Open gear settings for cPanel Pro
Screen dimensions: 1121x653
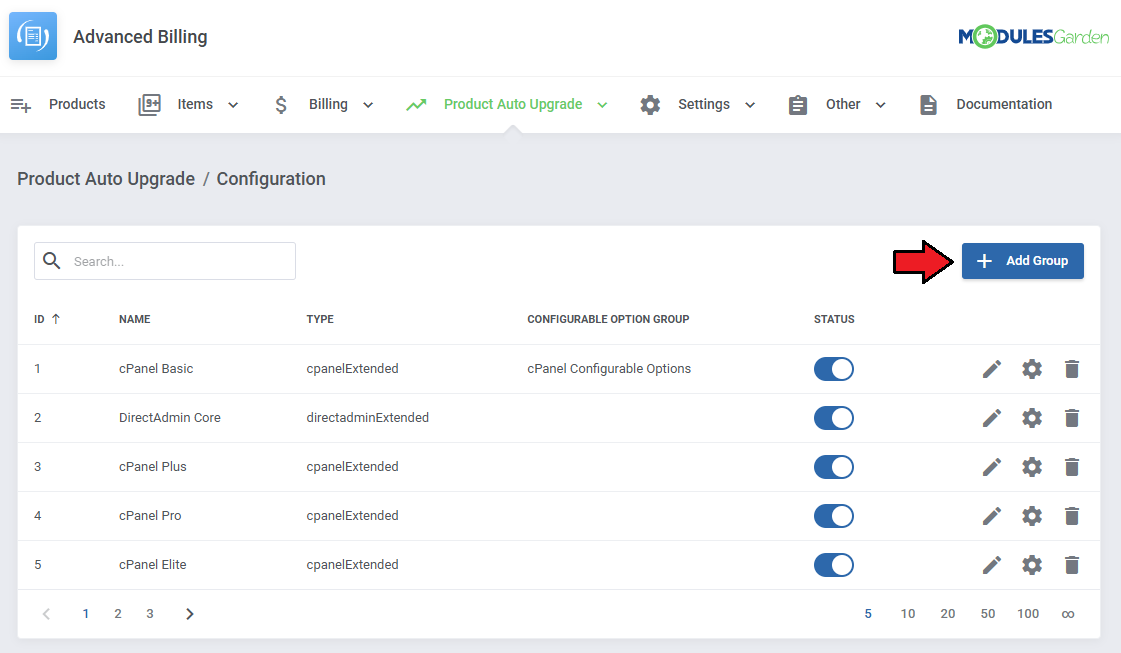click(1032, 516)
